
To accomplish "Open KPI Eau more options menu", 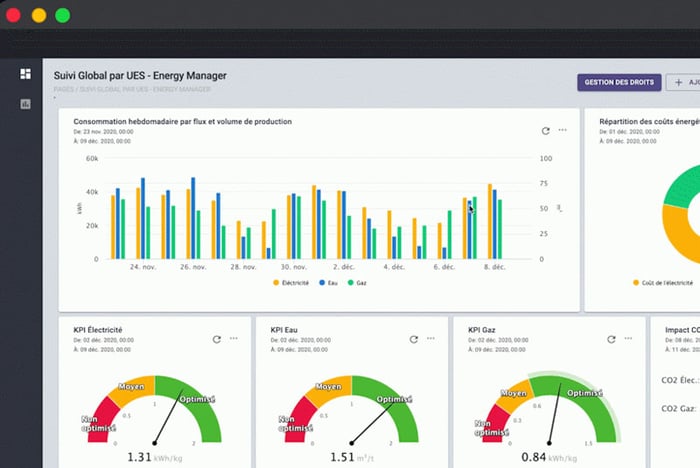I will point(431,338).
